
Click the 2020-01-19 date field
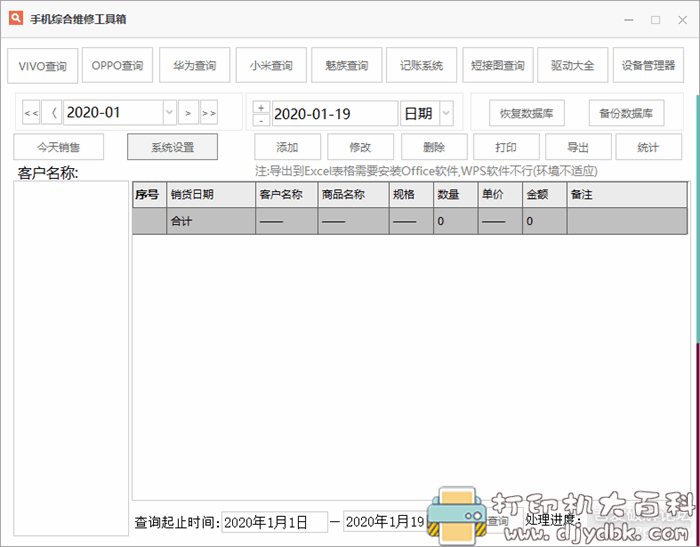click(335, 113)
